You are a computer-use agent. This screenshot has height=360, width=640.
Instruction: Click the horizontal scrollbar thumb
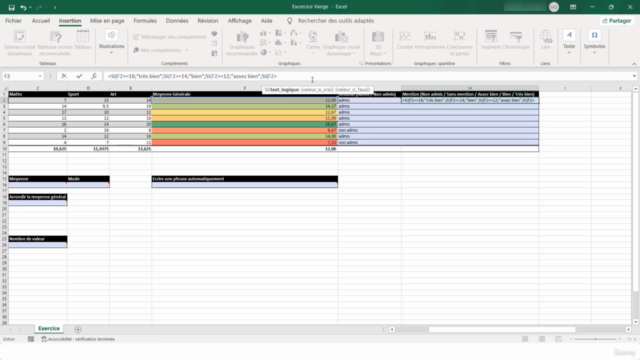(502, 329)
